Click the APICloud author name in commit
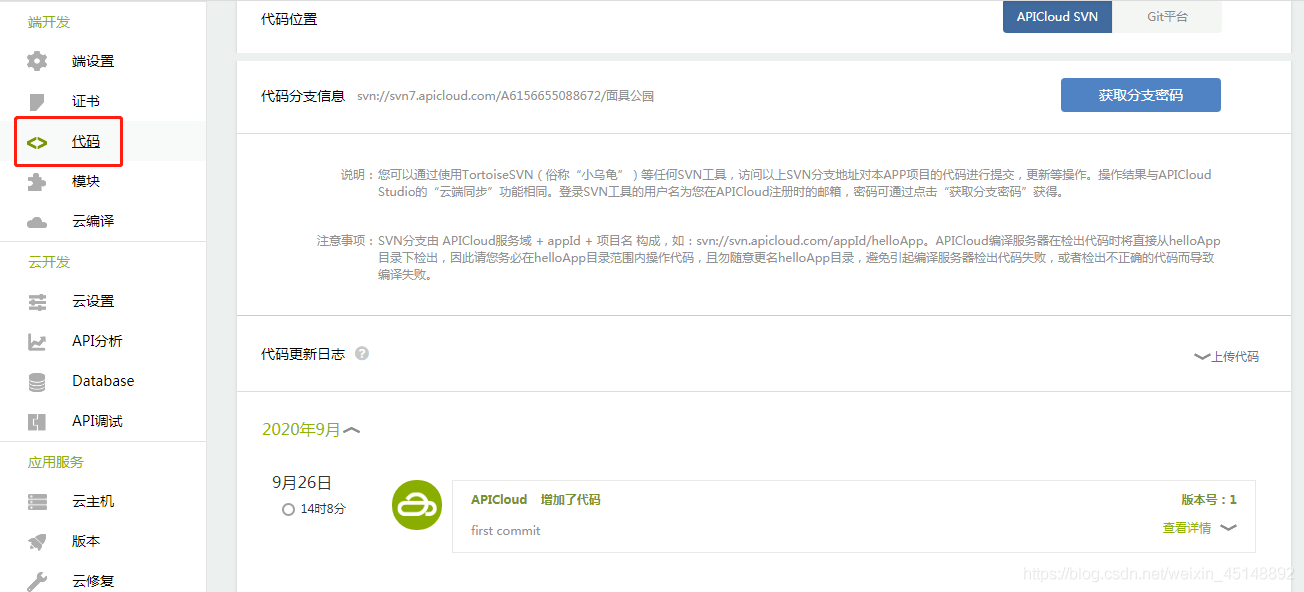Image resolution: width=1304 pixels, height=592 pixels. 499,499
